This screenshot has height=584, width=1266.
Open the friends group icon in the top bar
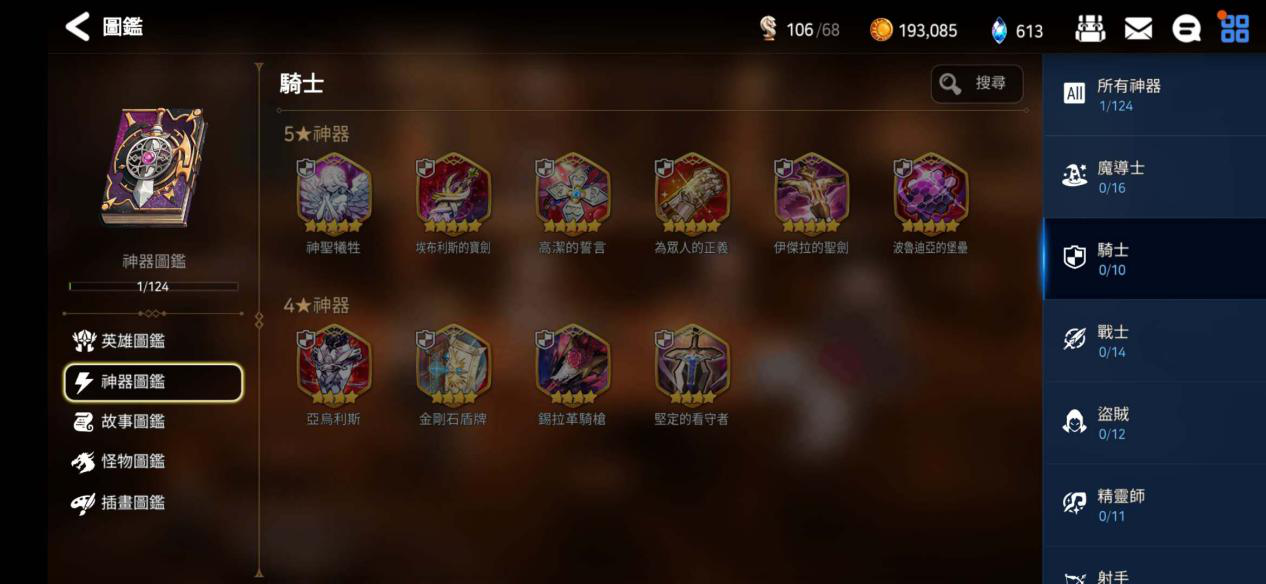point(1090,29)
